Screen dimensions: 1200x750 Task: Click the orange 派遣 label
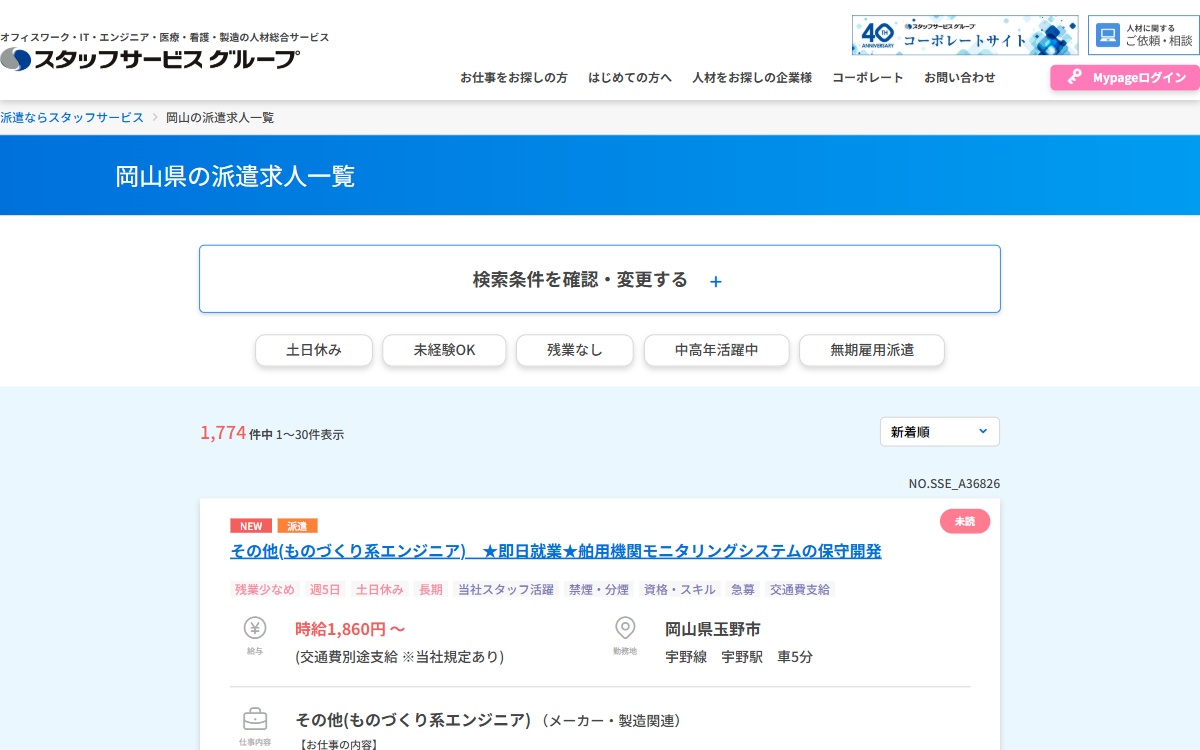click(x=297, y=526)
